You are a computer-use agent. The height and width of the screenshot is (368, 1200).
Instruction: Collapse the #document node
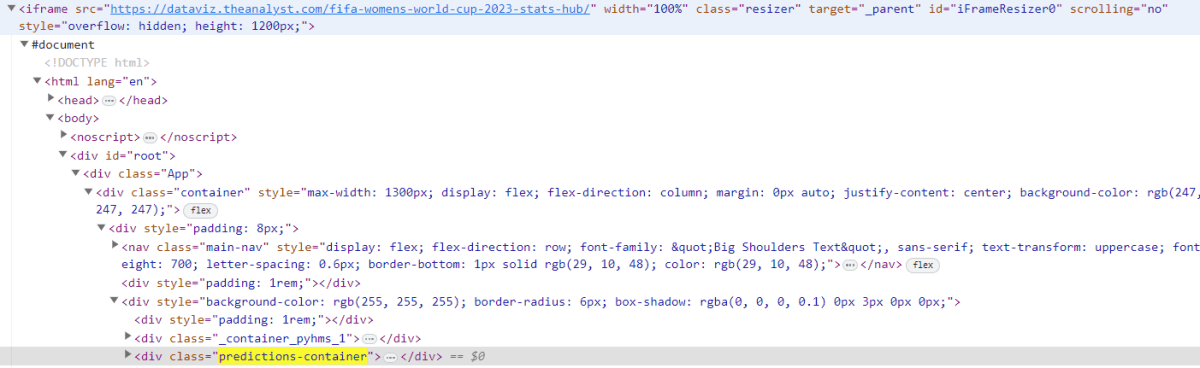pos(24,45)
